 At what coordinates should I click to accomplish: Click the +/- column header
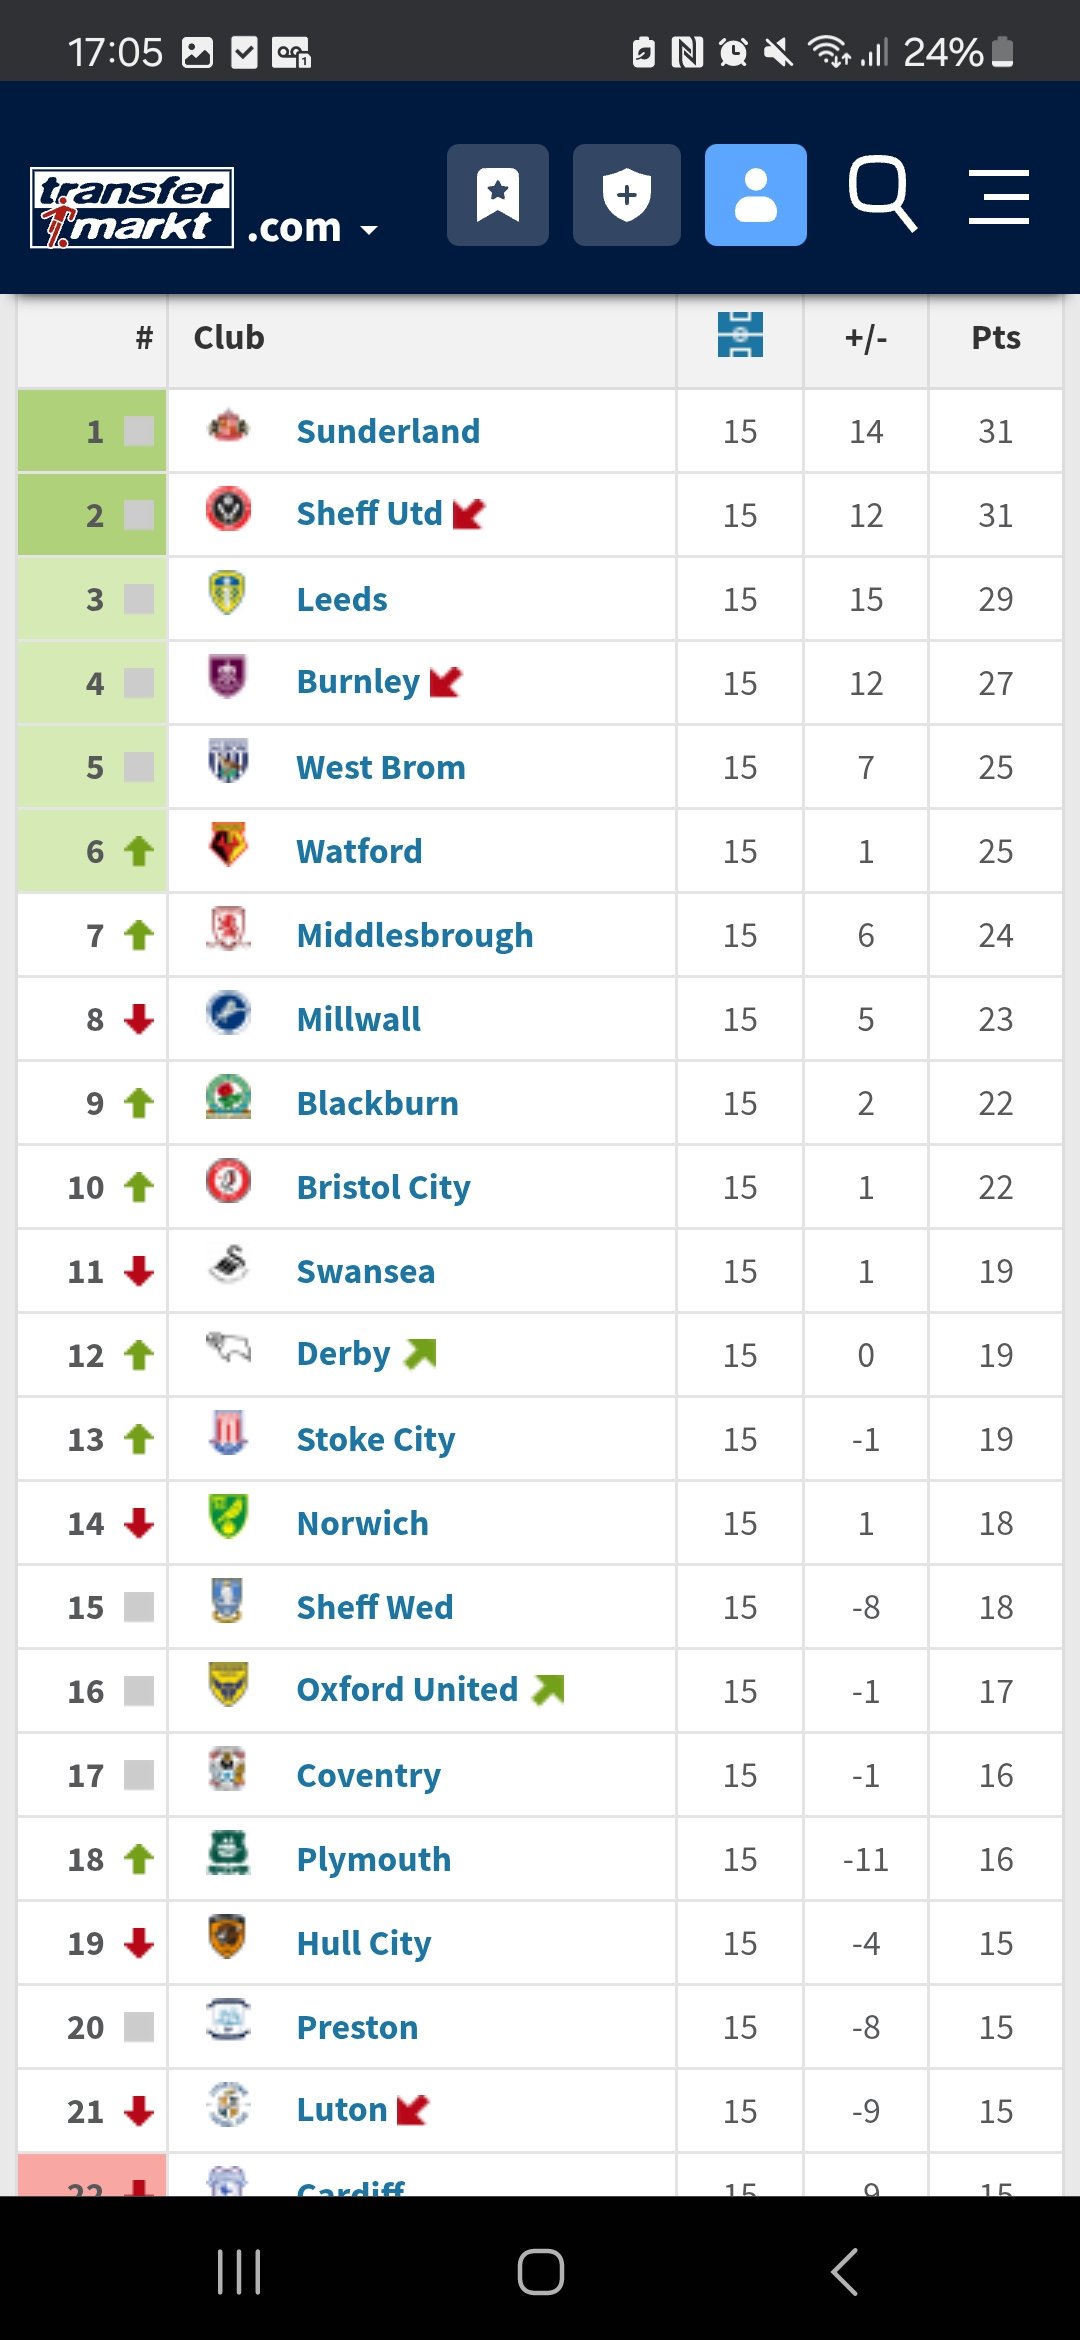point(866,338)
